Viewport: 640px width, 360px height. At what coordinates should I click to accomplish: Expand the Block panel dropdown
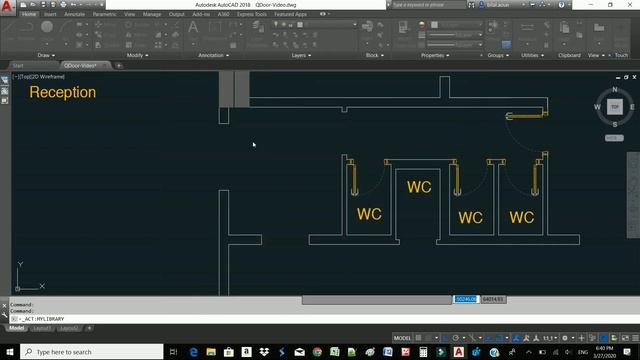click(375, 55)
